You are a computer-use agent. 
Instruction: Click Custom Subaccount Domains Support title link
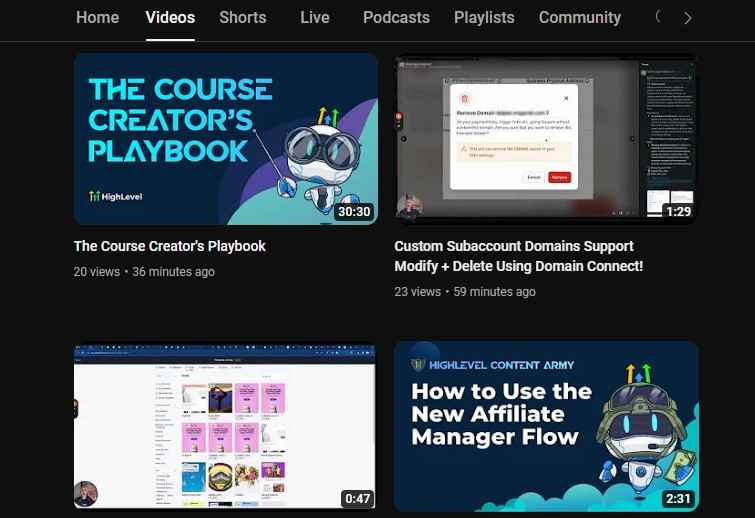519,256
